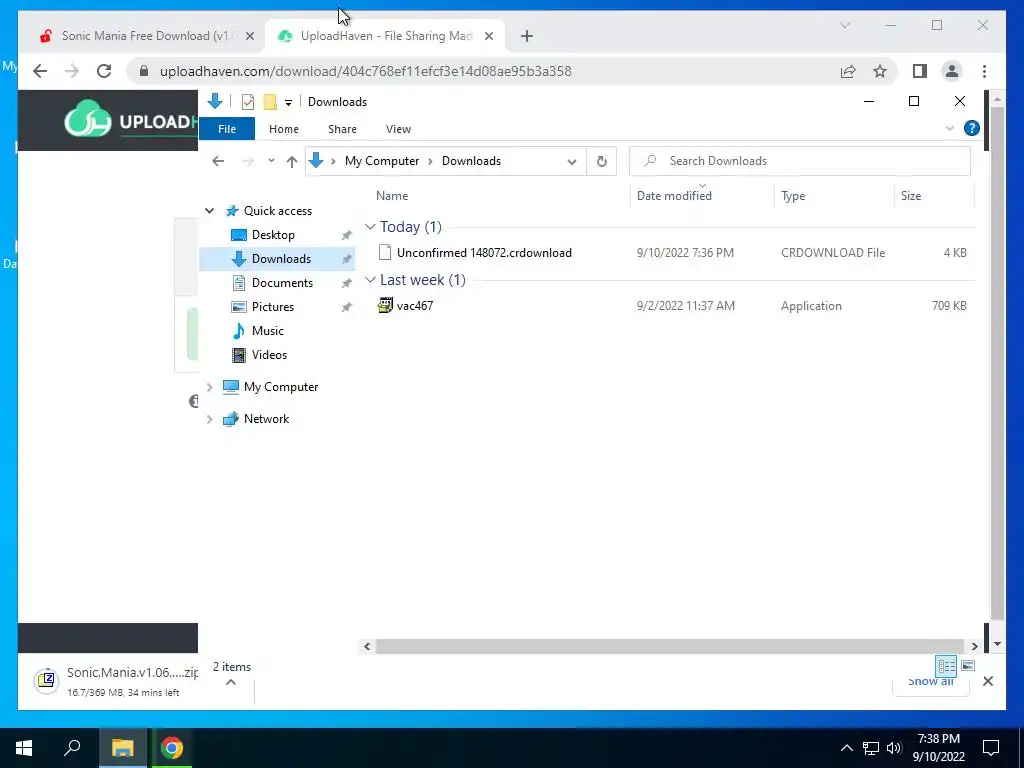The image size is (1024, 768).
Task: Sort by Size column header
Action: [x=911, y=196]
